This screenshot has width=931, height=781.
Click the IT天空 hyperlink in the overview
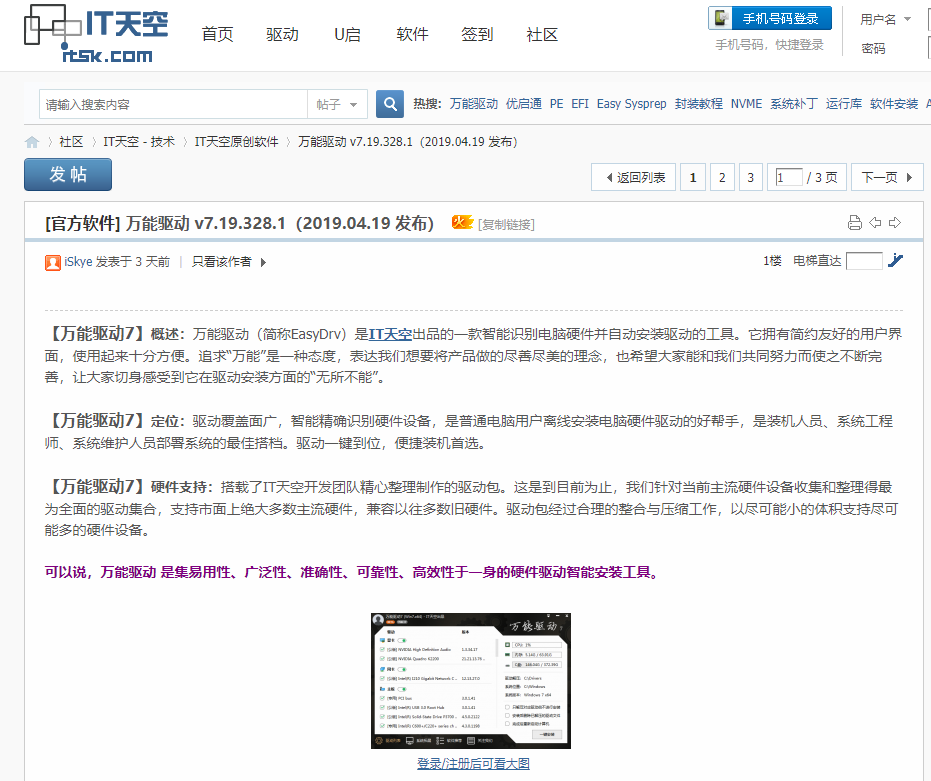pyautogui.click(x=390, y=334)
